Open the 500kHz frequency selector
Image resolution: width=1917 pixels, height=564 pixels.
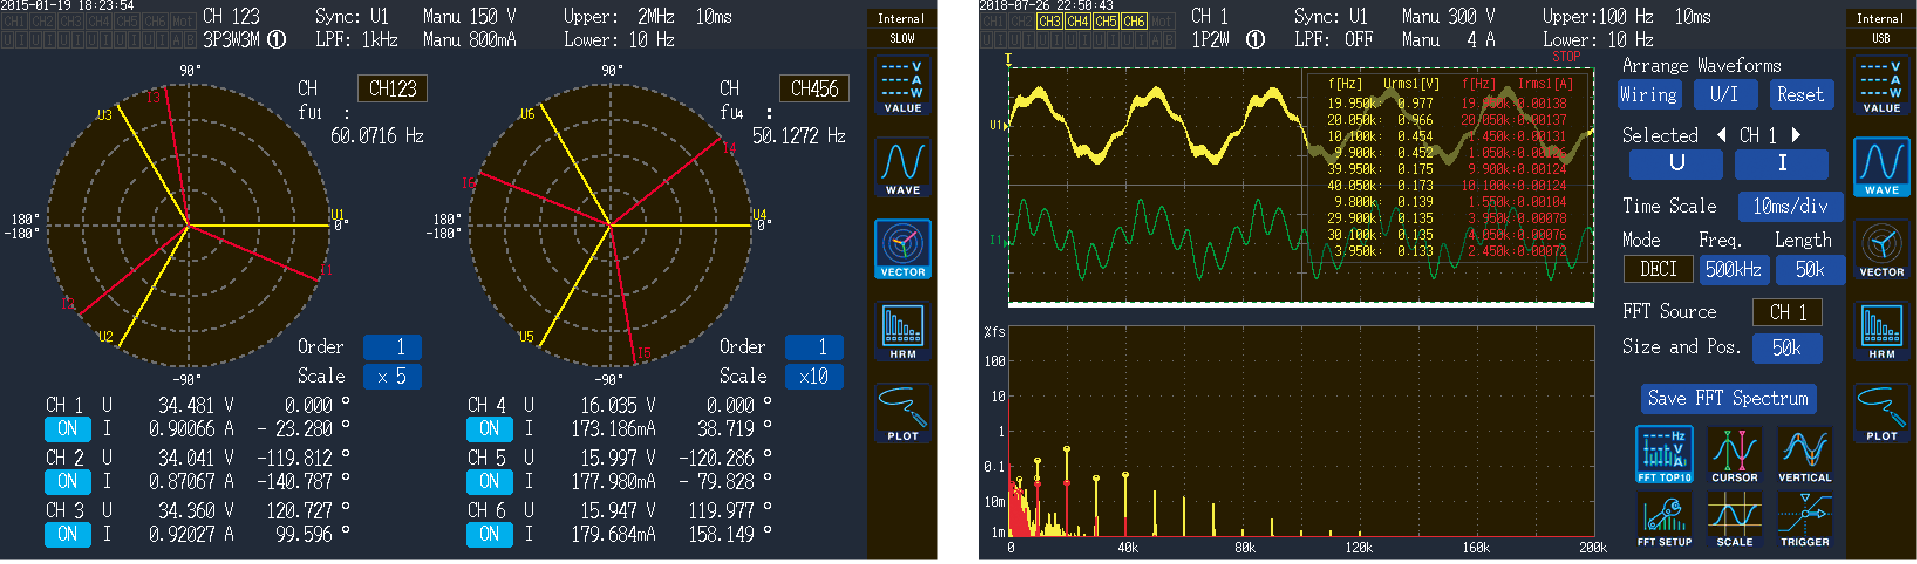(x=1734, y=270)
